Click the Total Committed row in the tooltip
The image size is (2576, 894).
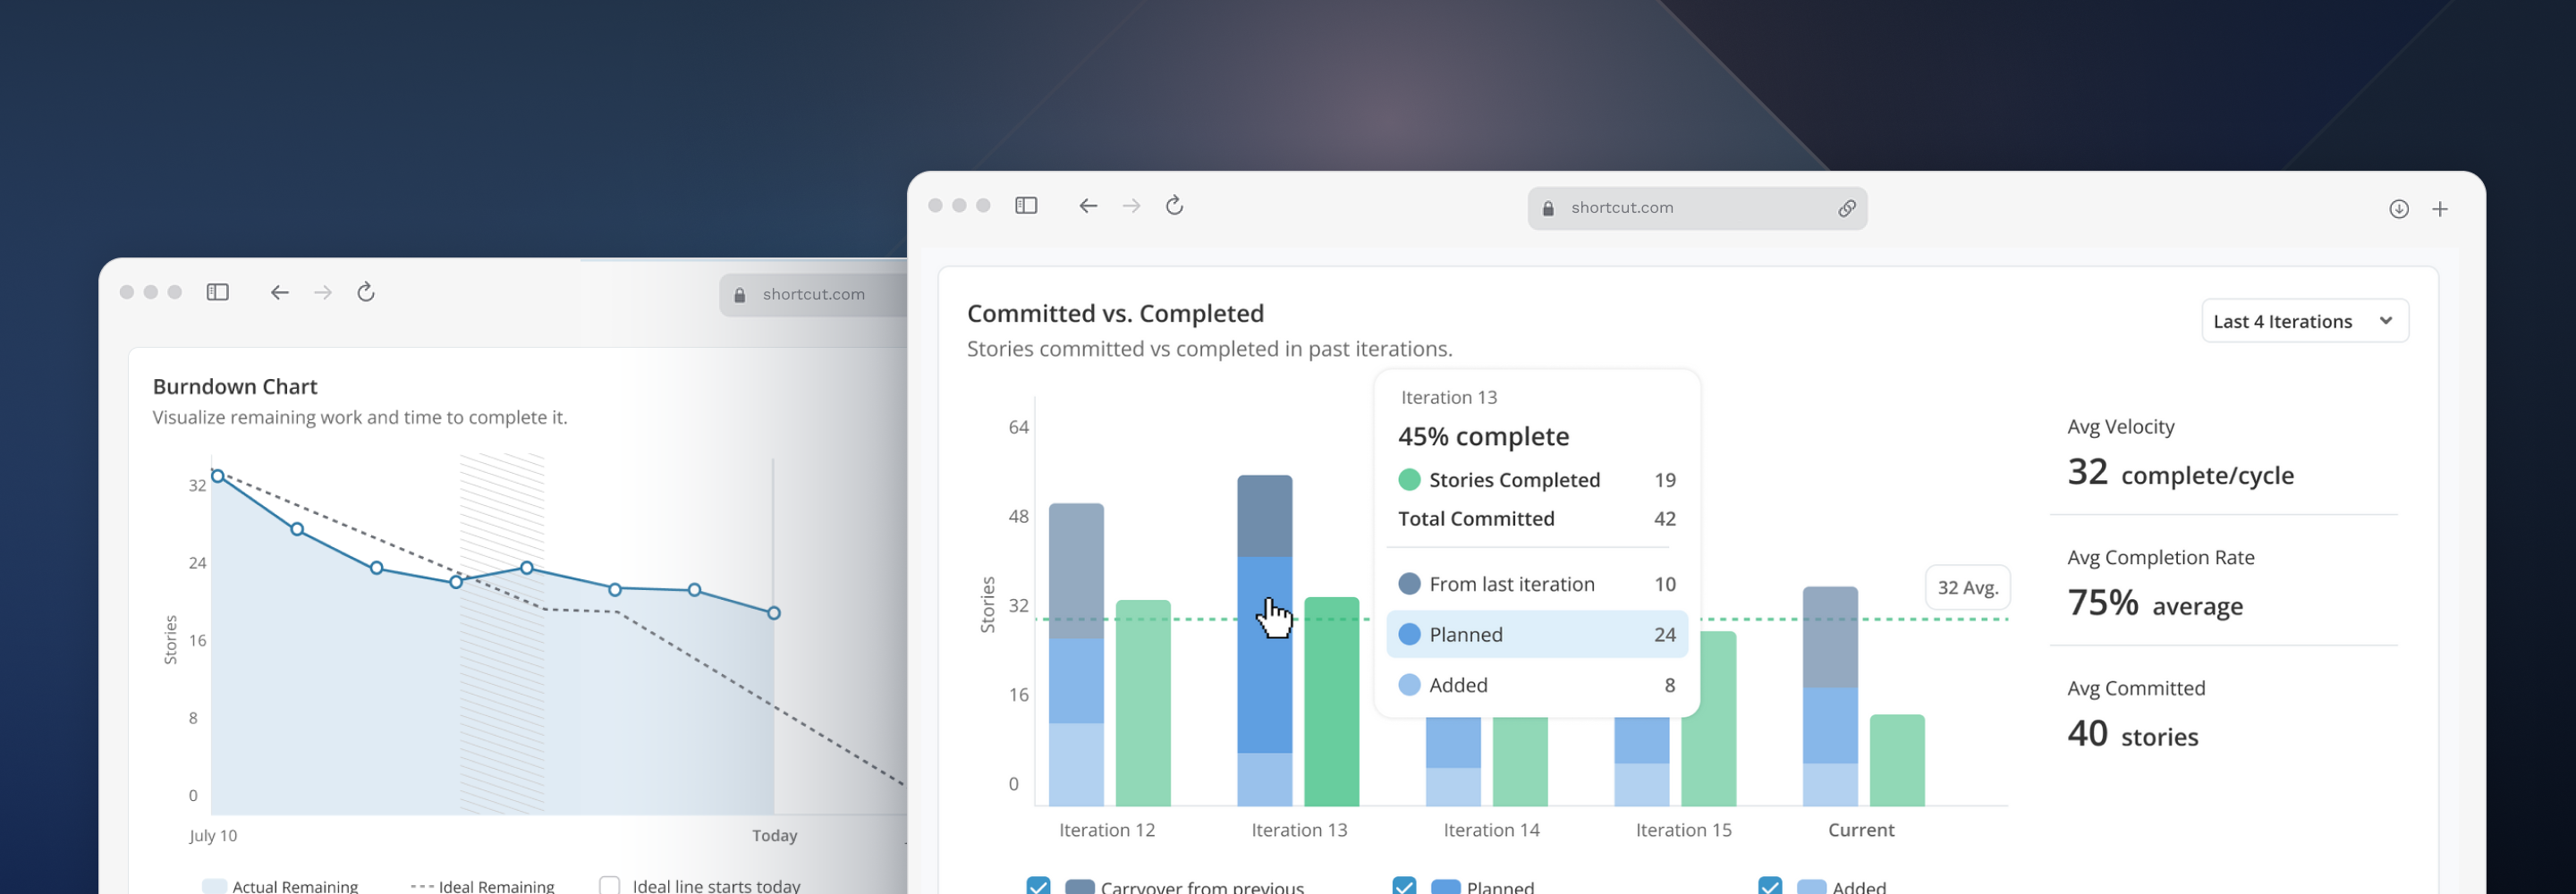[x=1537, y=519]
